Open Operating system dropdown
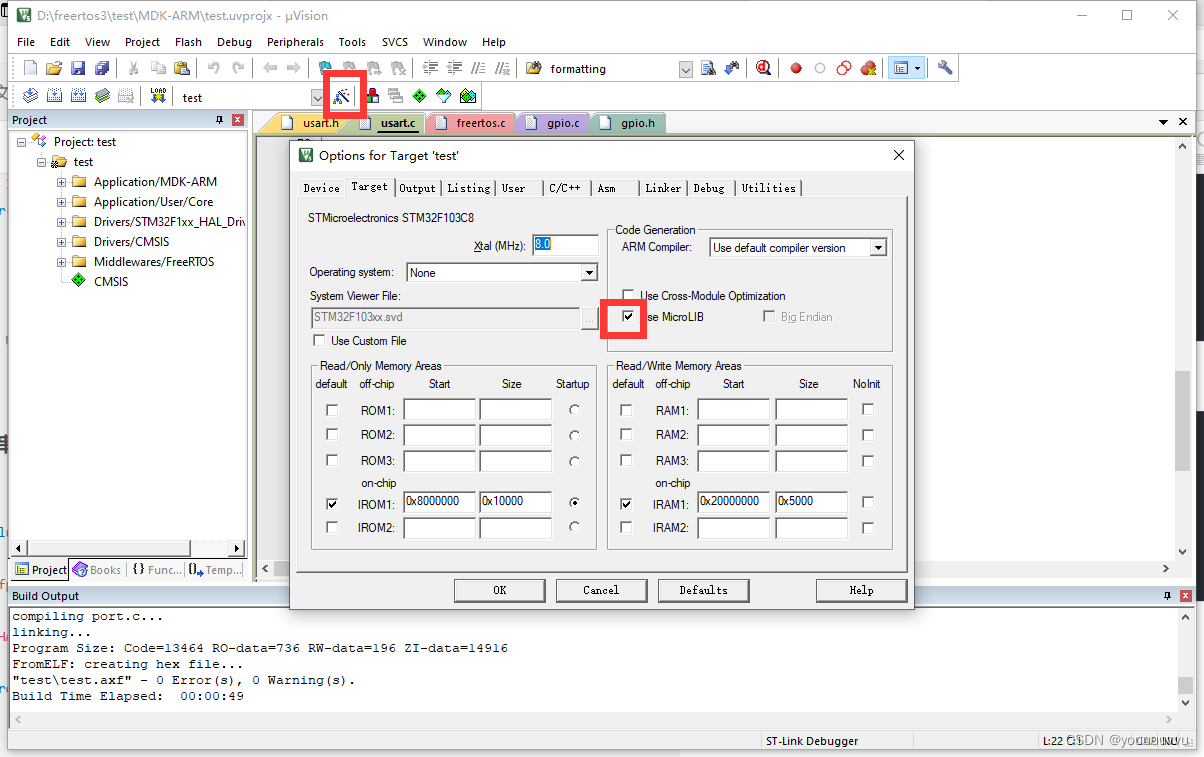 click(x=589, y=273)
